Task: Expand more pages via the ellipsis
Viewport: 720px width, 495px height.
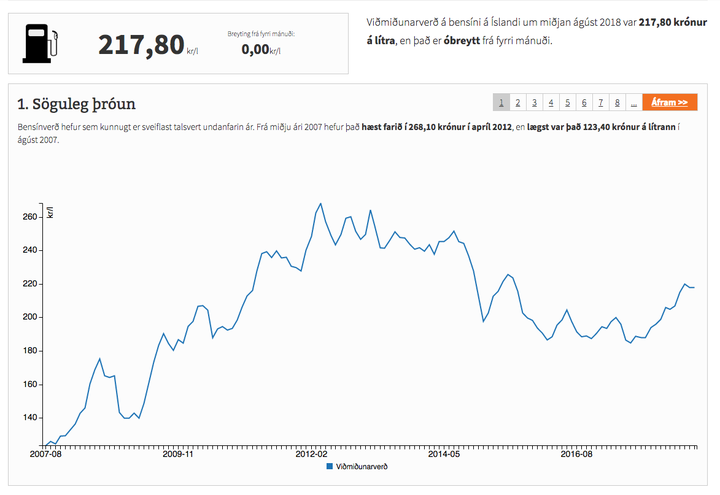Action: [x=634, y=102]
